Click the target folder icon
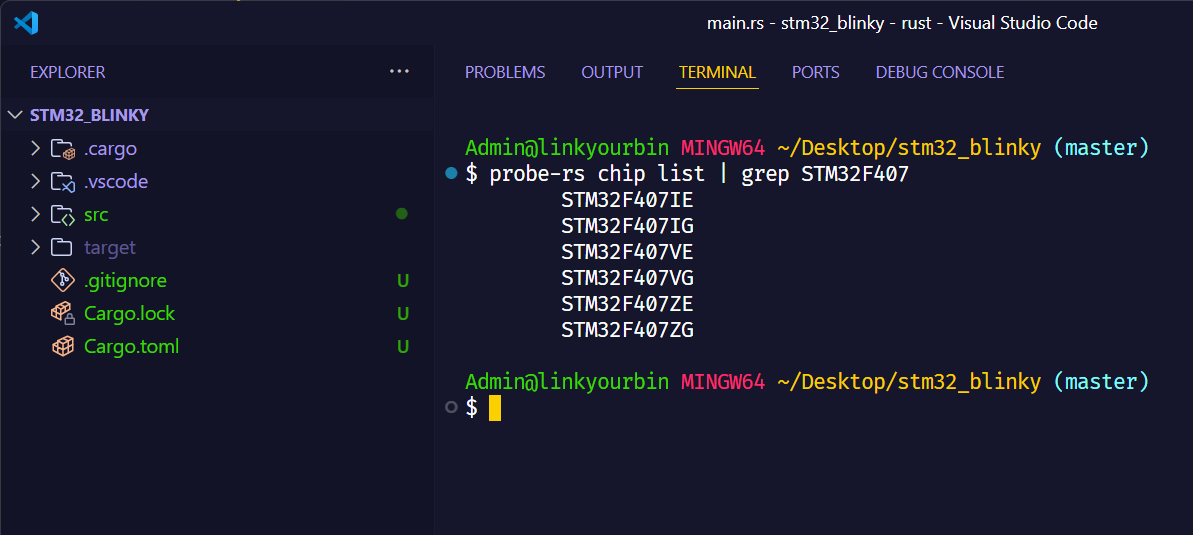 [63, 248]
